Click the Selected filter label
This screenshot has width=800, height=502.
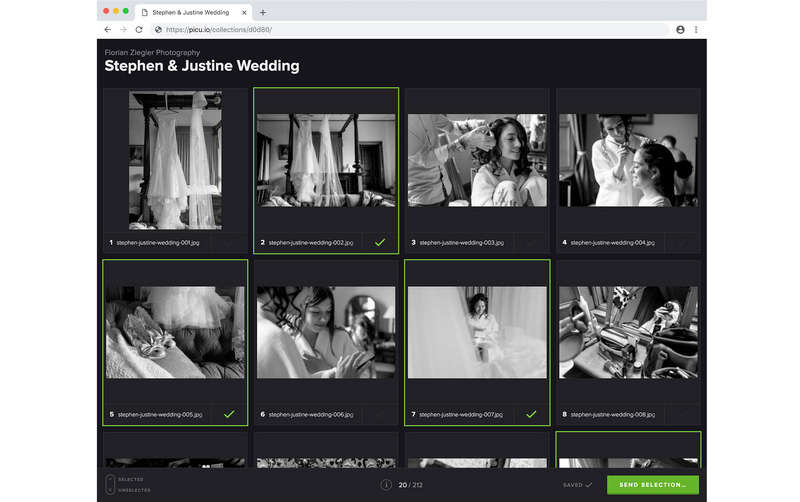(x=131, y=480)
